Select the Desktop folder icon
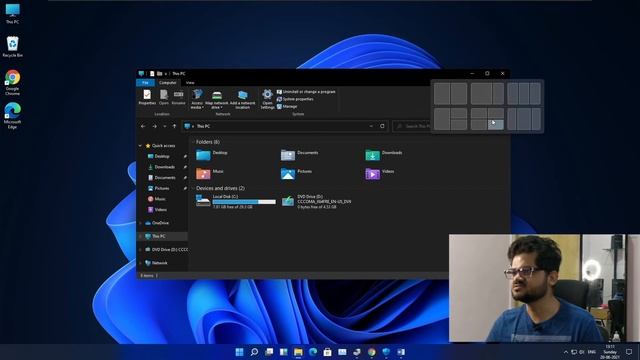This screenshot has height=360, width=640. (203, 155)
